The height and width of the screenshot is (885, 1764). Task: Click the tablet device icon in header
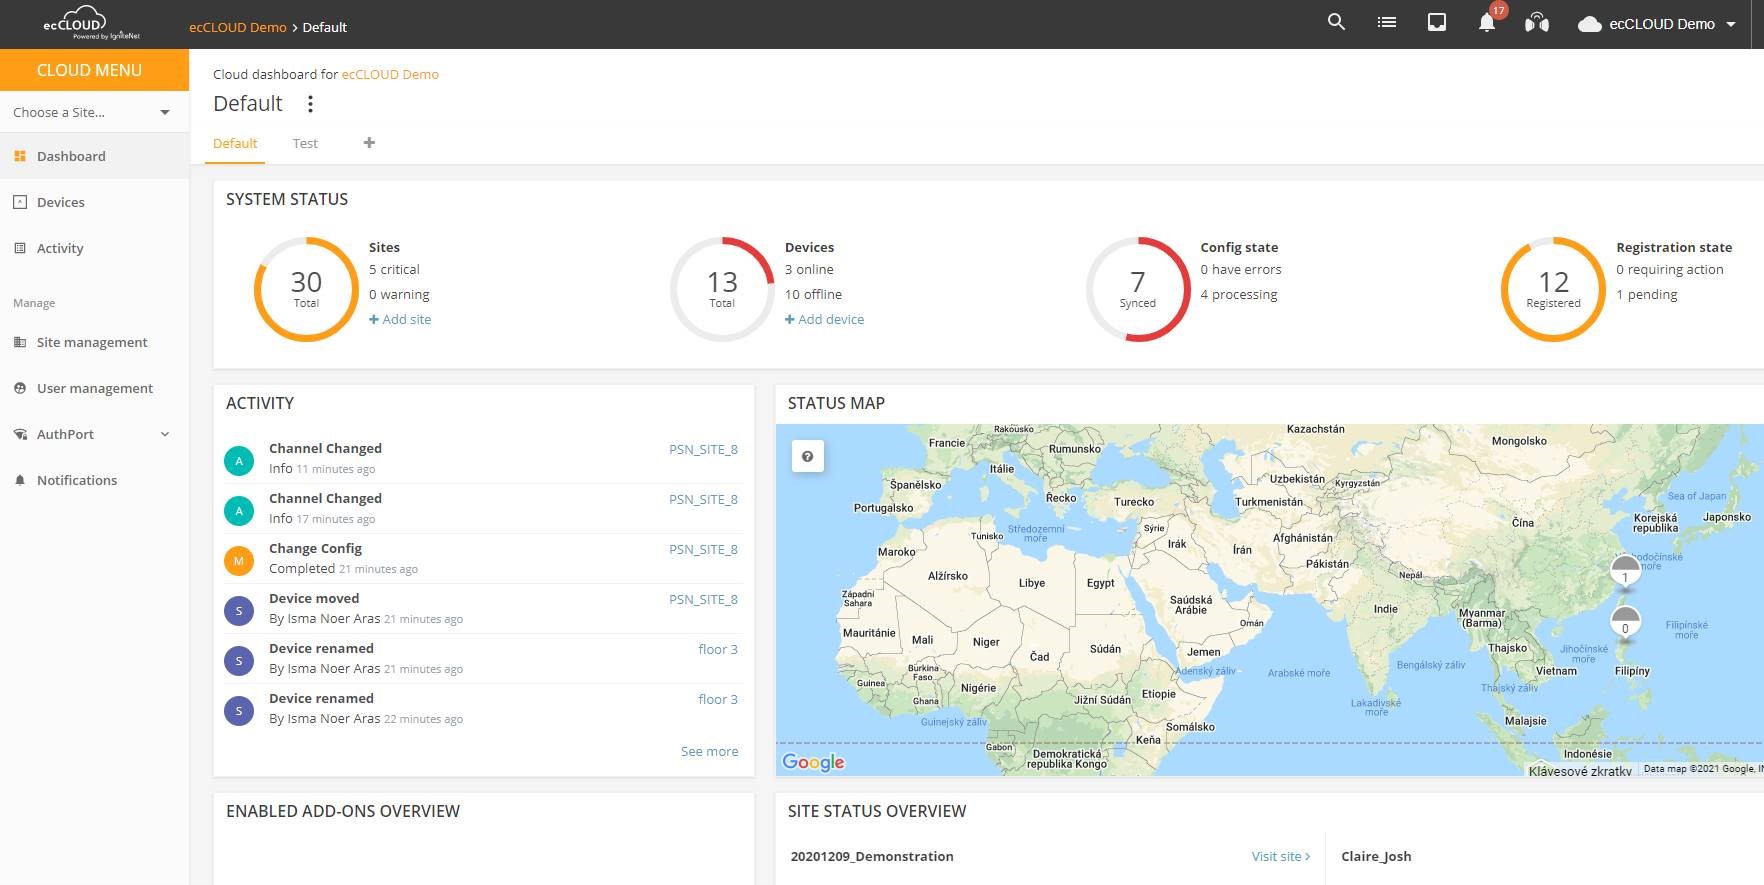(x=1437, y=22)
